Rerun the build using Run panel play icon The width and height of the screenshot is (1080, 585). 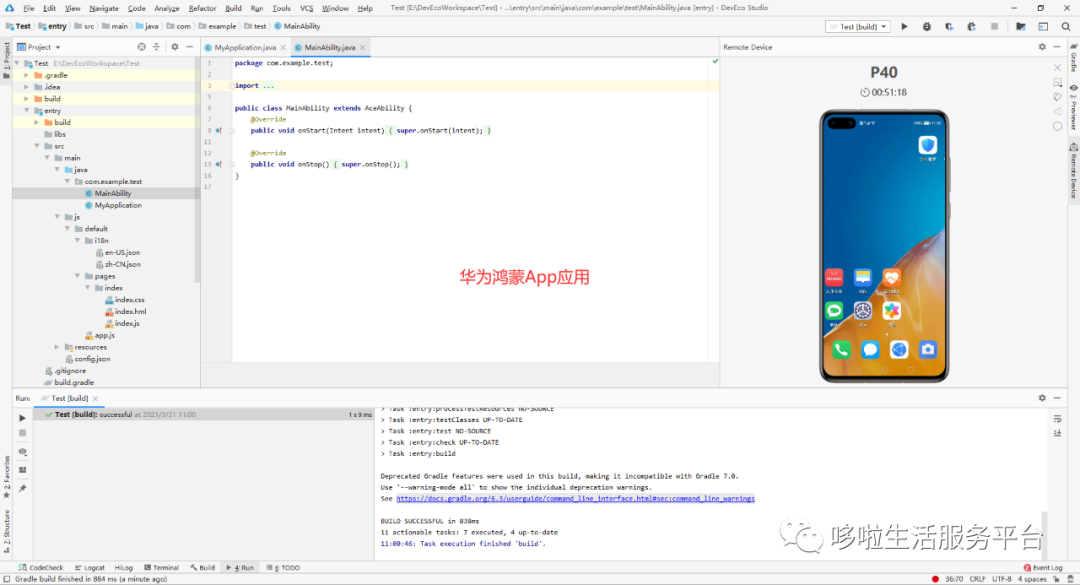coord(22,418)
